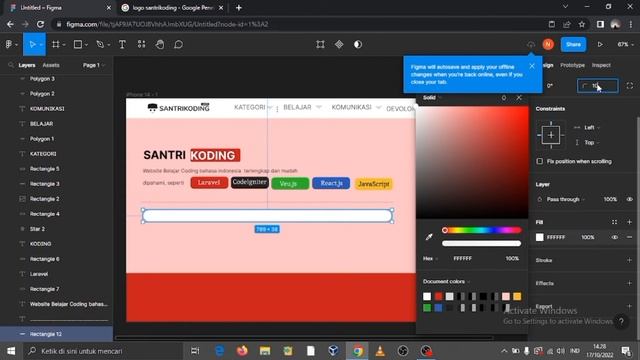
Task: Click the Present play button
Action: pyautogui.click(x=600, y=44)
